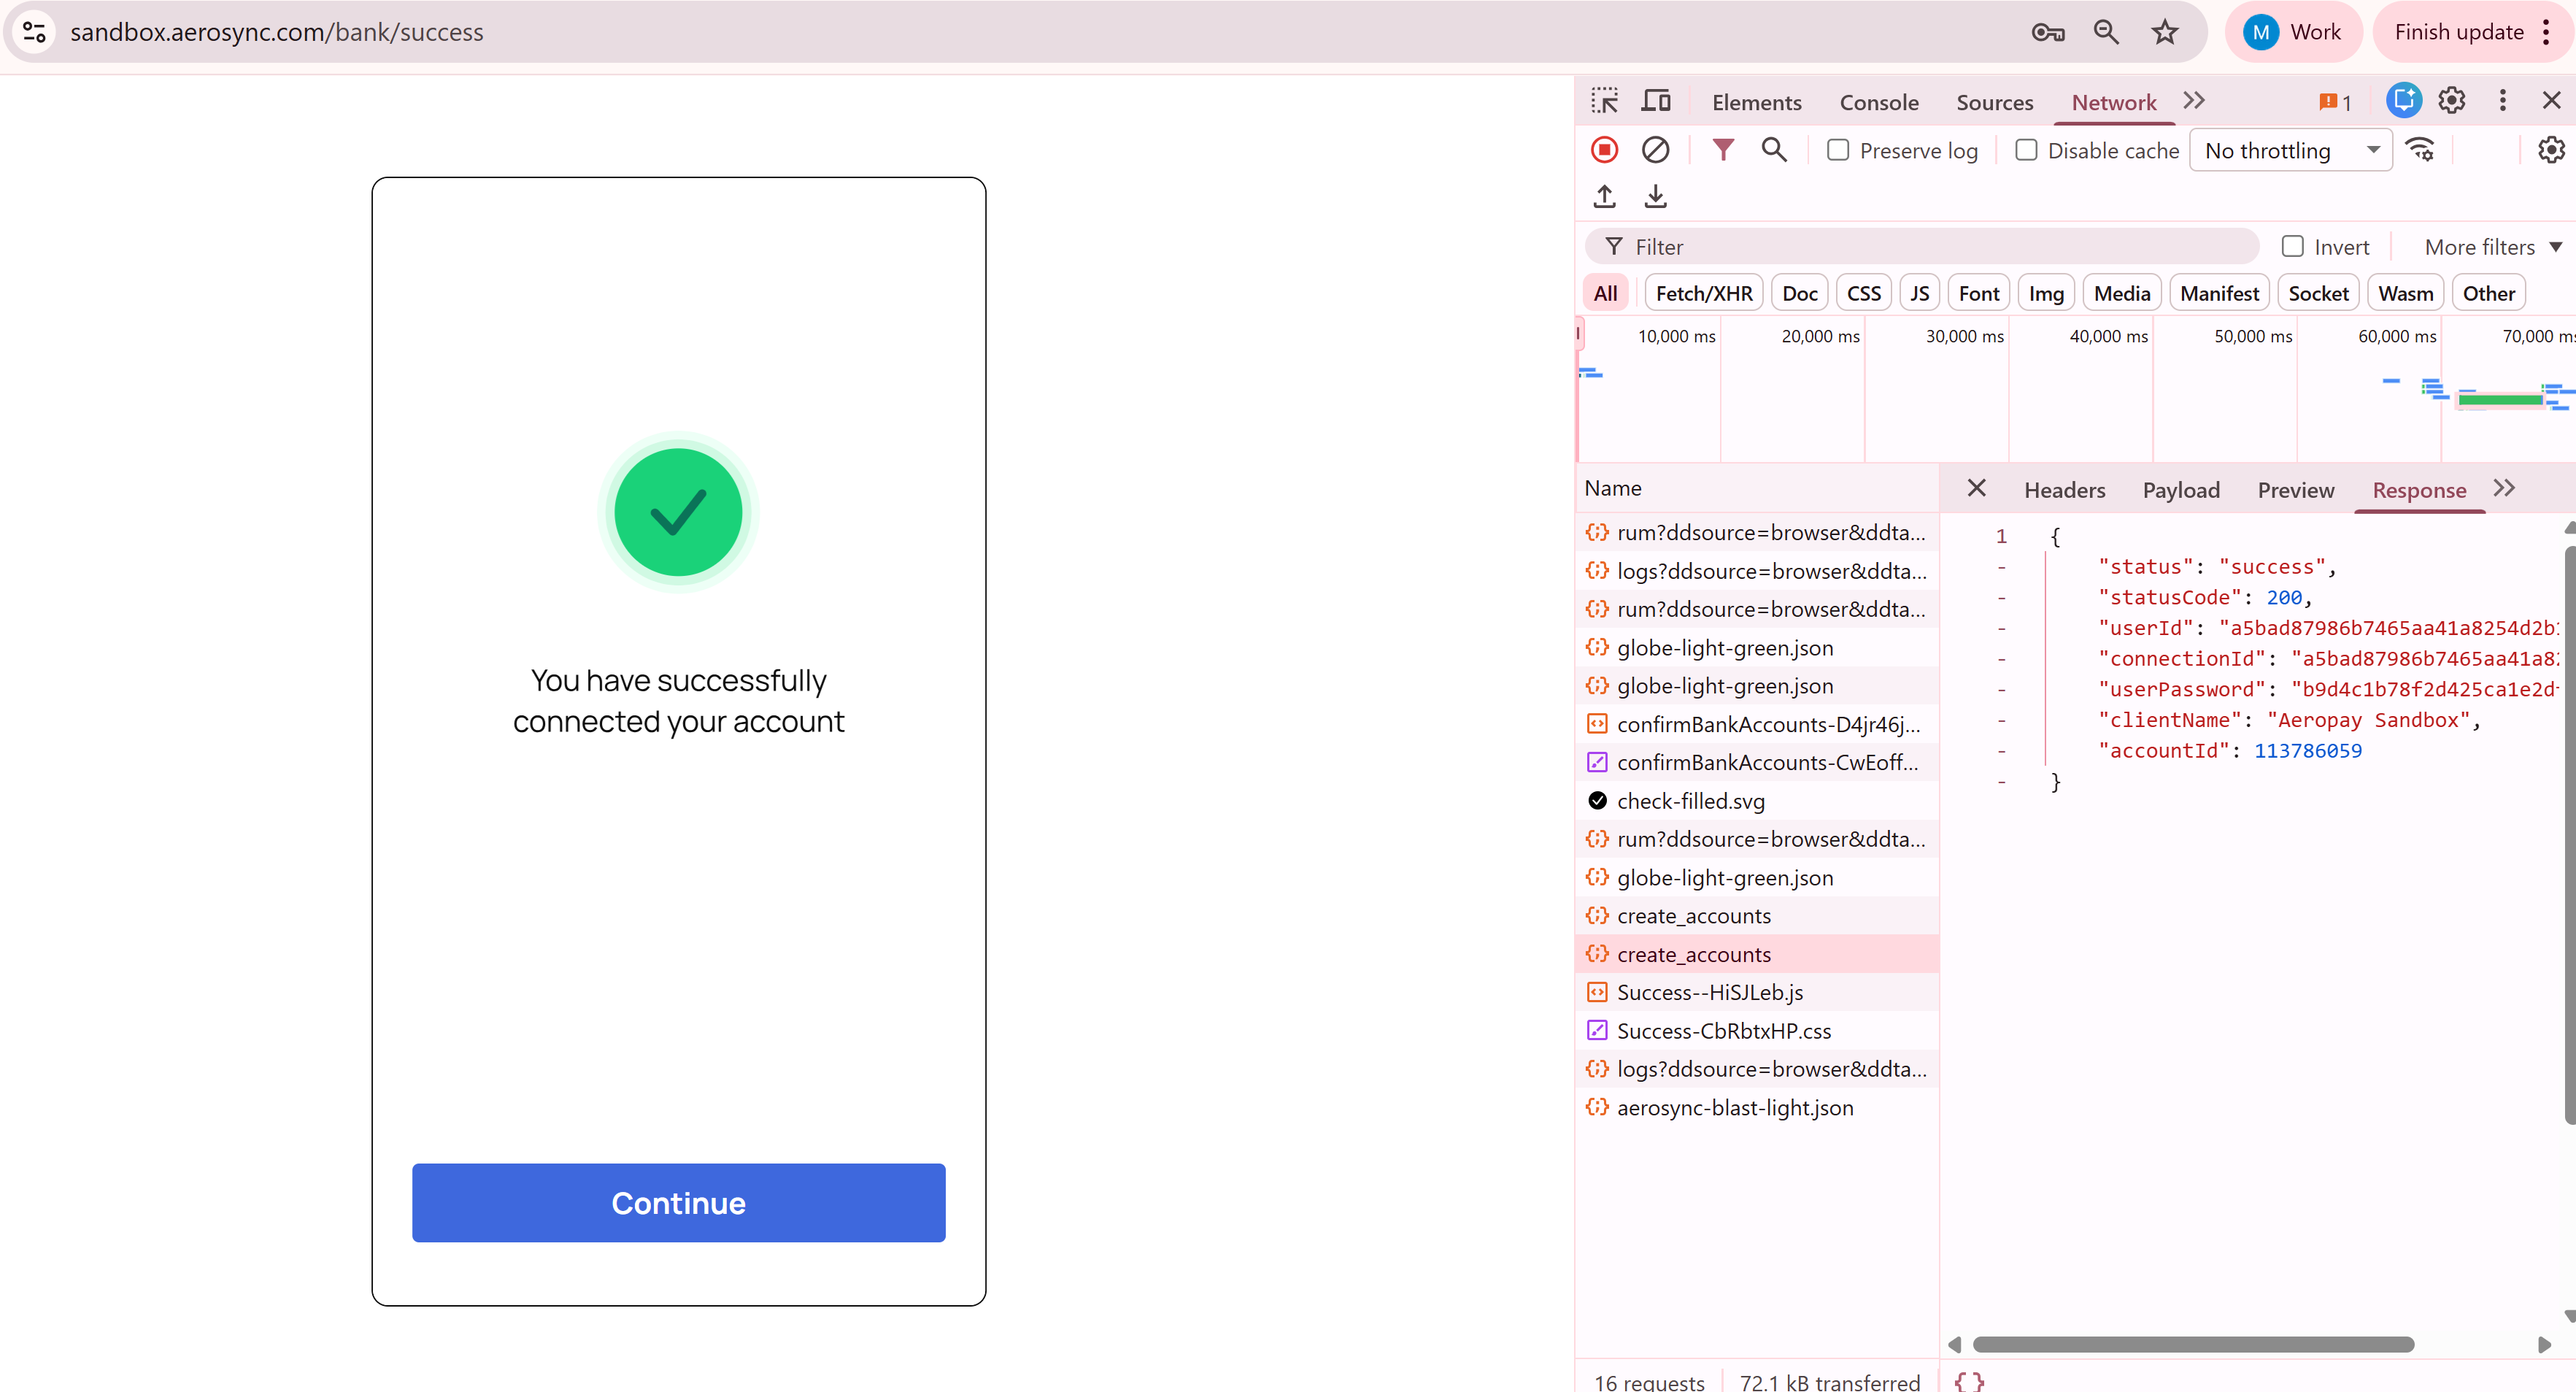Clear the network log

(1655, 150)
